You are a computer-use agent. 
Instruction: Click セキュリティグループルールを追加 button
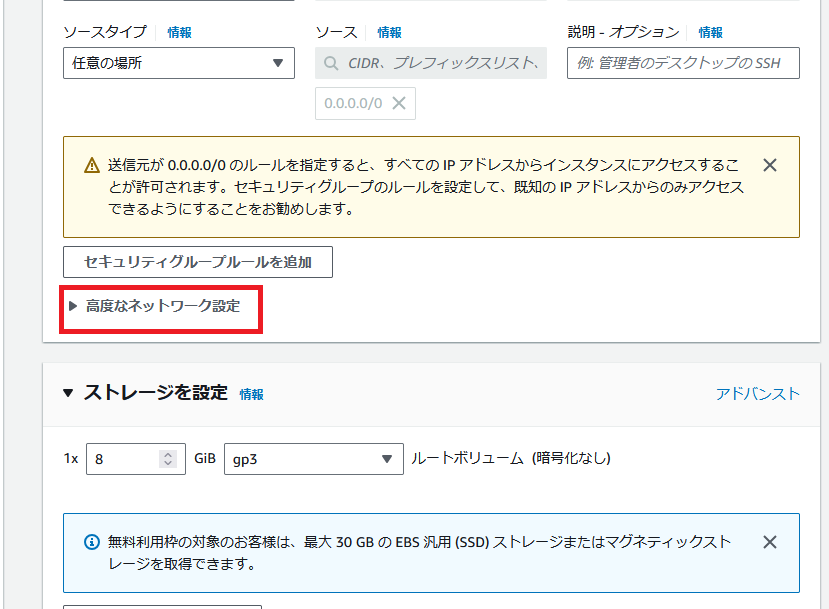[x=198, y=262]
